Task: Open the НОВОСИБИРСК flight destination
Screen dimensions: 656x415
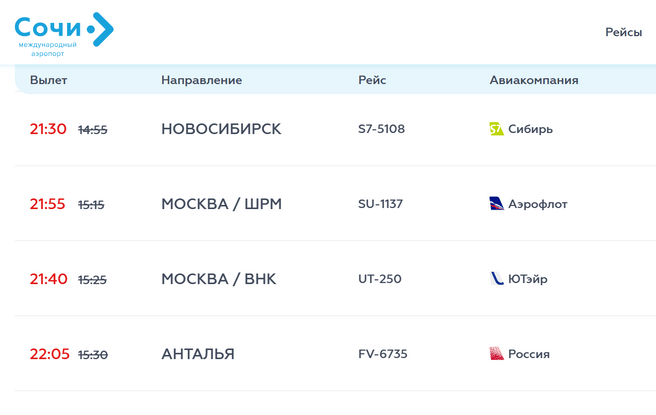Action: point(221,129)
